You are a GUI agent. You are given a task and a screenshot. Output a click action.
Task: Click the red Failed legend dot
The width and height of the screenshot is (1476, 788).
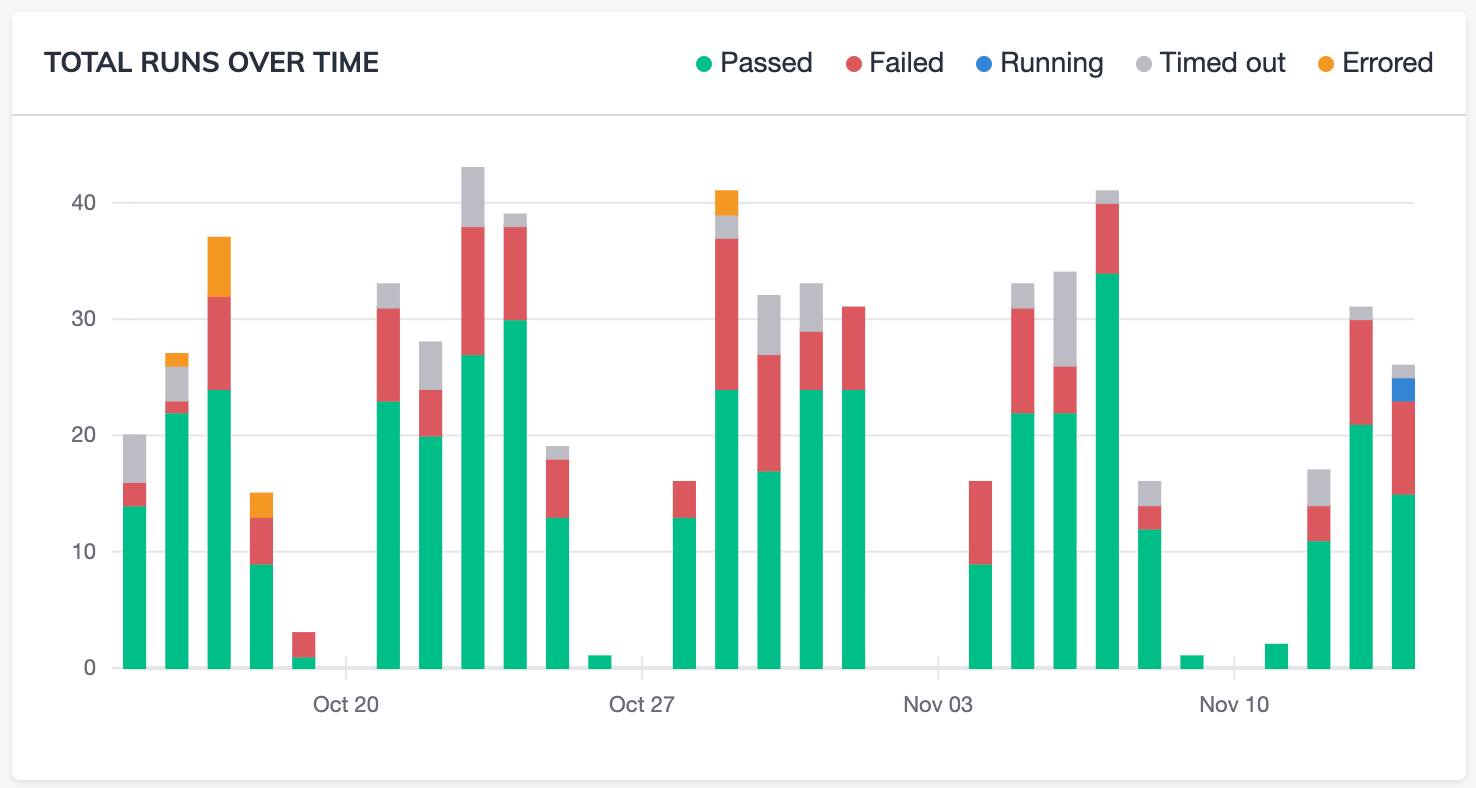pyautogui.click(x=853, y=64)
